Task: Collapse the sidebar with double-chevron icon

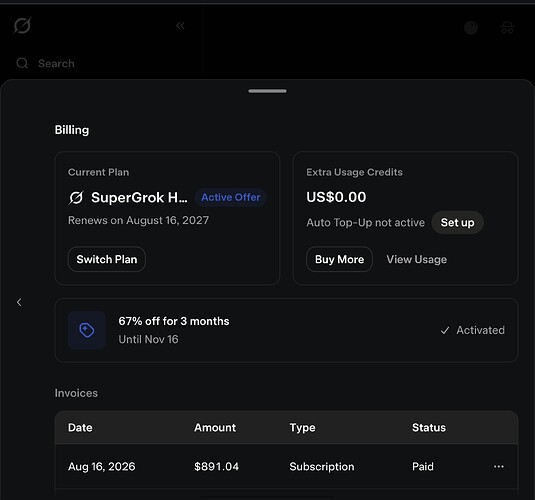Action: [x=180, y=26]
